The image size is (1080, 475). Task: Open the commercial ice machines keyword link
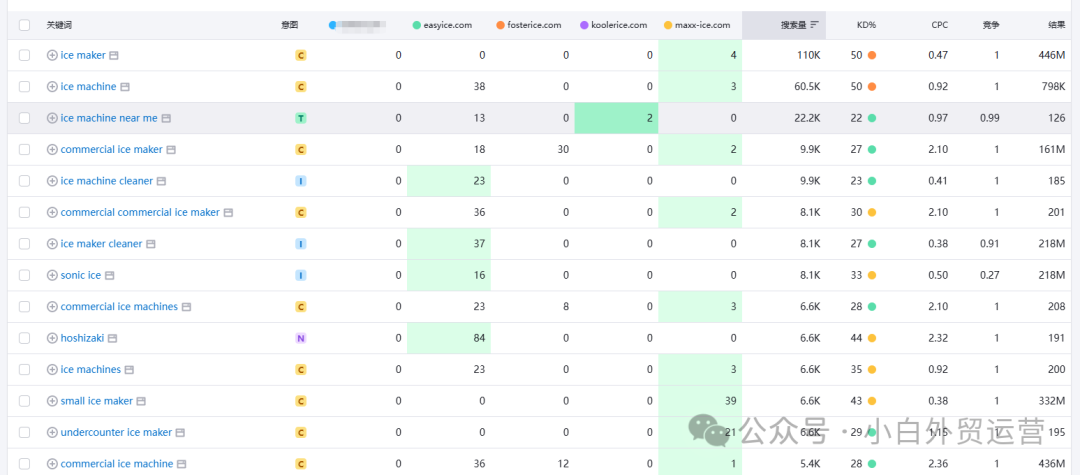(119, 307)
